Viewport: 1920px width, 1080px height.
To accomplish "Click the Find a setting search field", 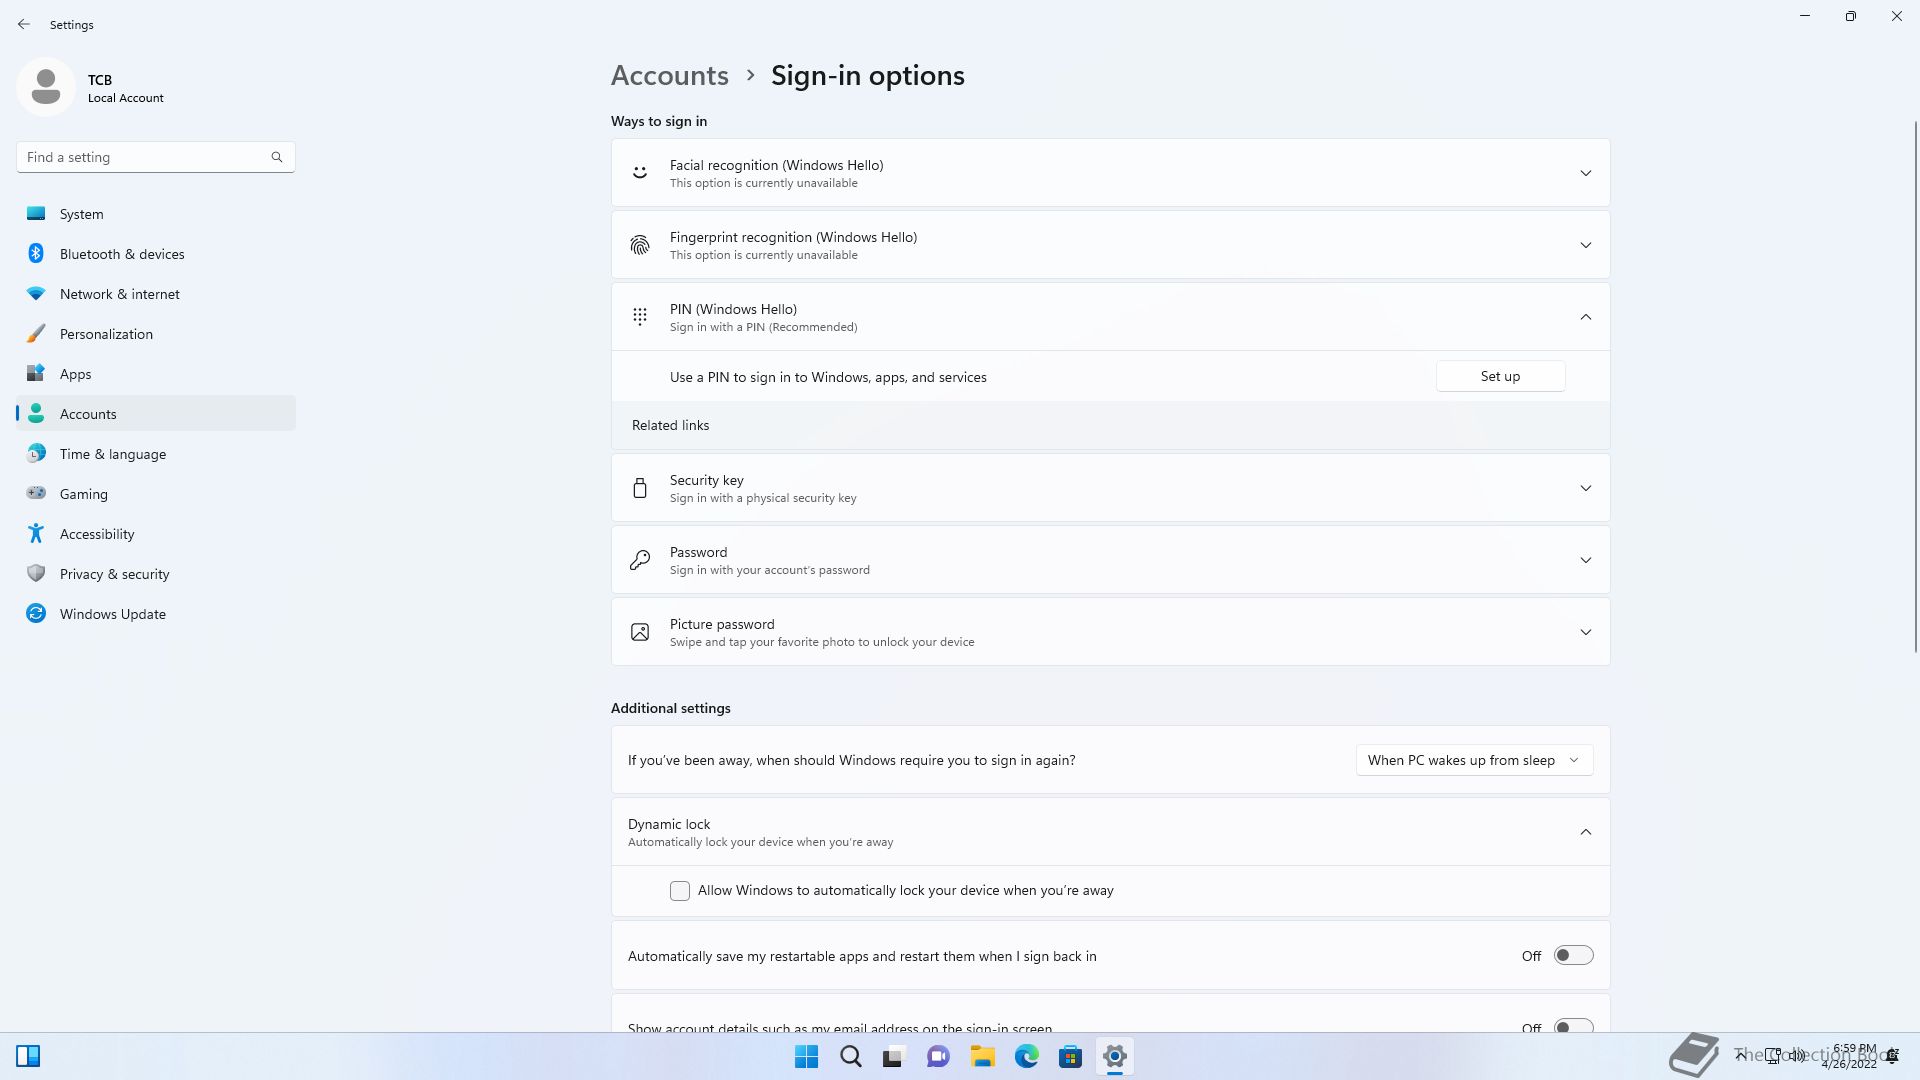I will coord(156,157).
